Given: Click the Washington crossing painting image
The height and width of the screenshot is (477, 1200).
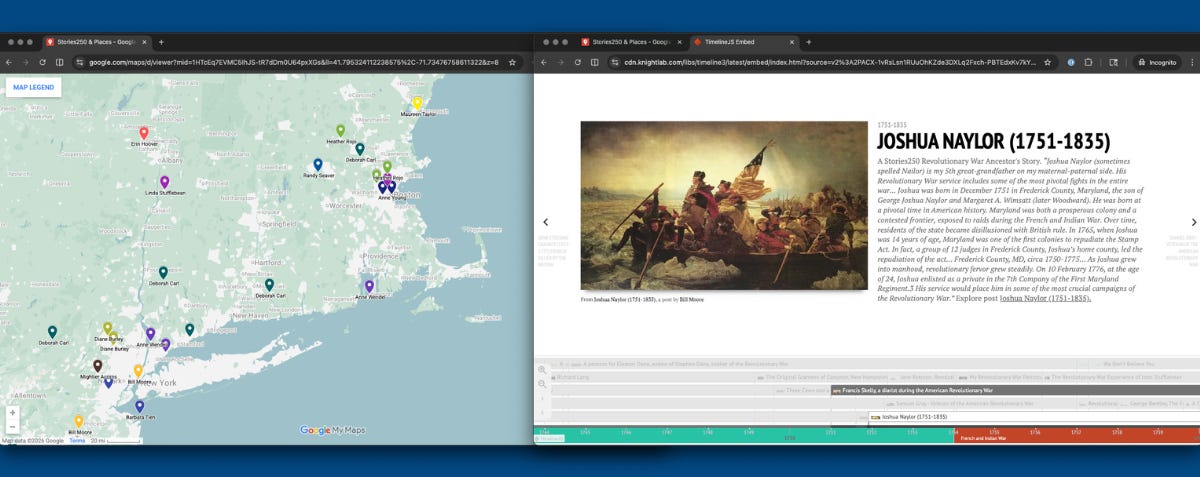Looking at the screenshot, I should [724, 206].
